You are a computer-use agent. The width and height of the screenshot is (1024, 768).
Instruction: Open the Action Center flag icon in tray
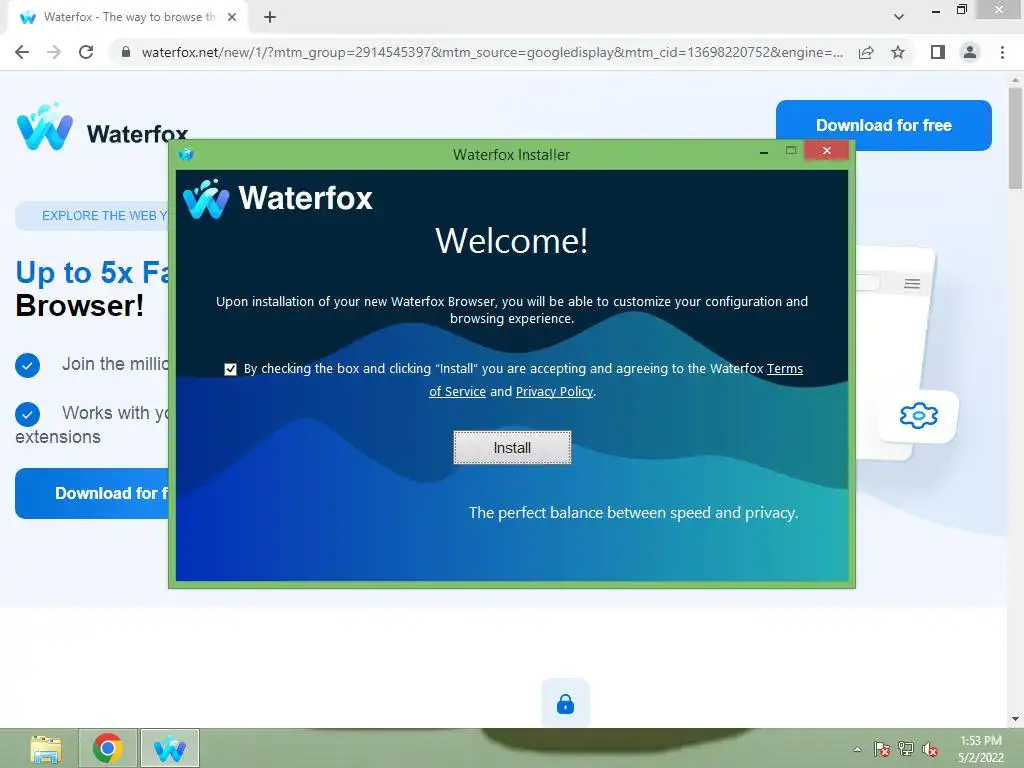pos(882,749)
